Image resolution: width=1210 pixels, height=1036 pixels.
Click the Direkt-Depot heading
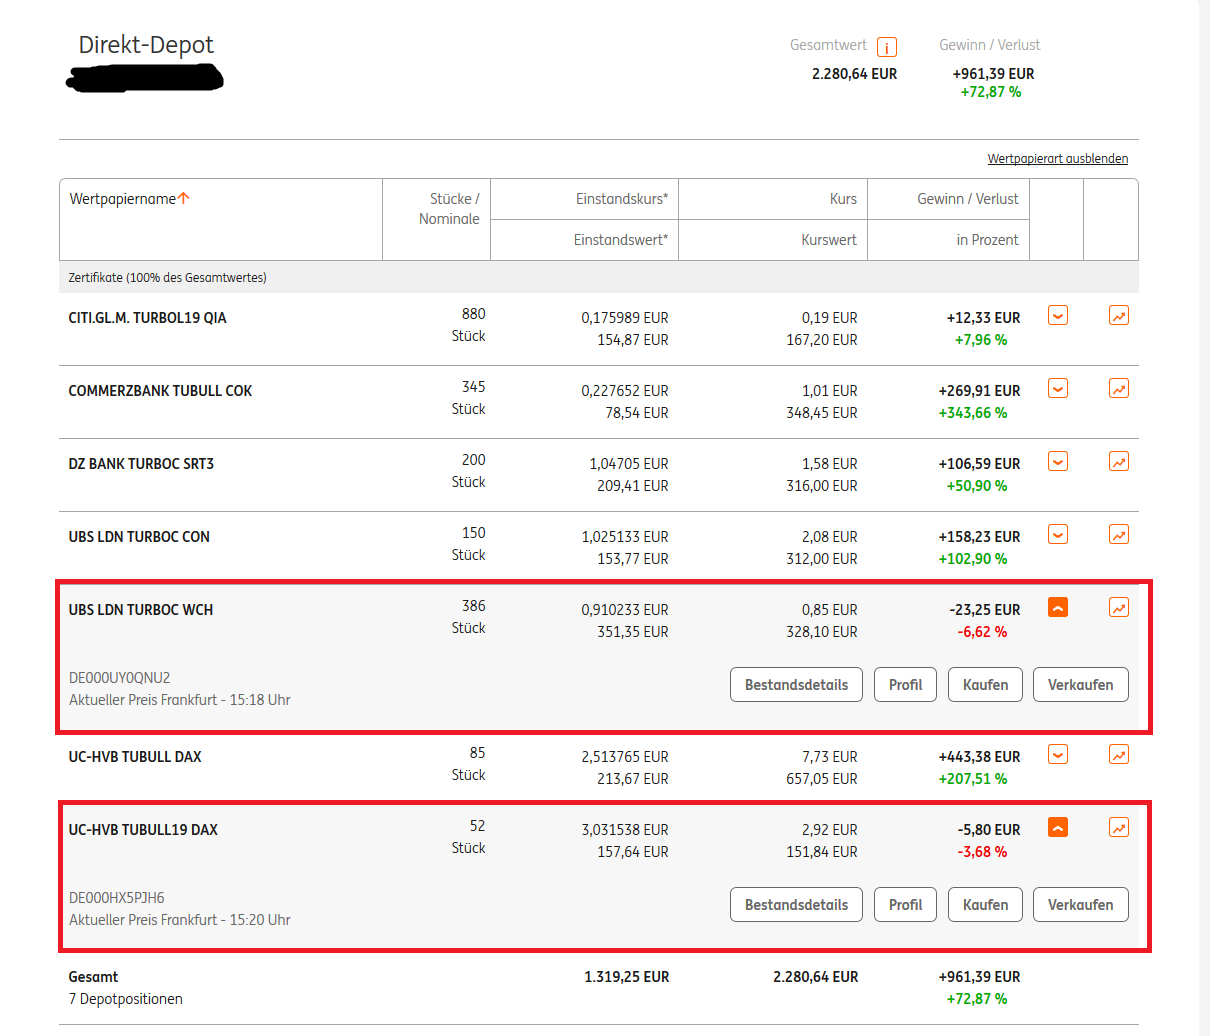pos(146,45)
